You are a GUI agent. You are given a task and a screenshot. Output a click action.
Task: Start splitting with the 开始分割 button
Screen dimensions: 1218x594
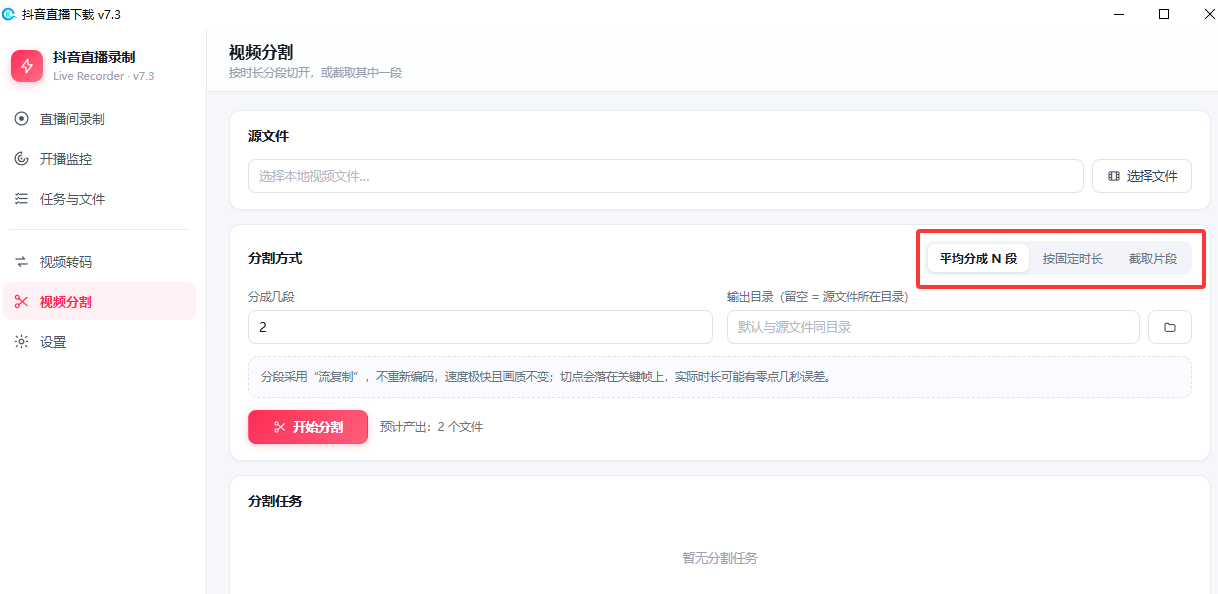(308, 427)
